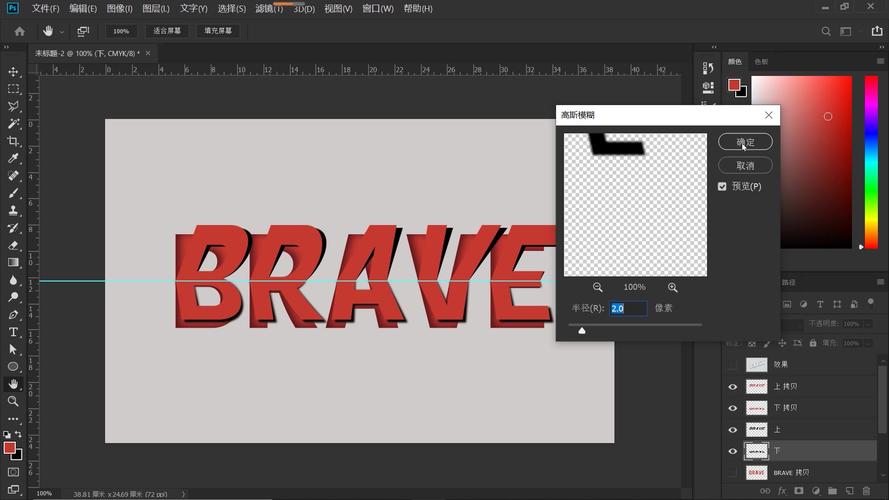Open the 图层(L) layer menu

[156, 9]
